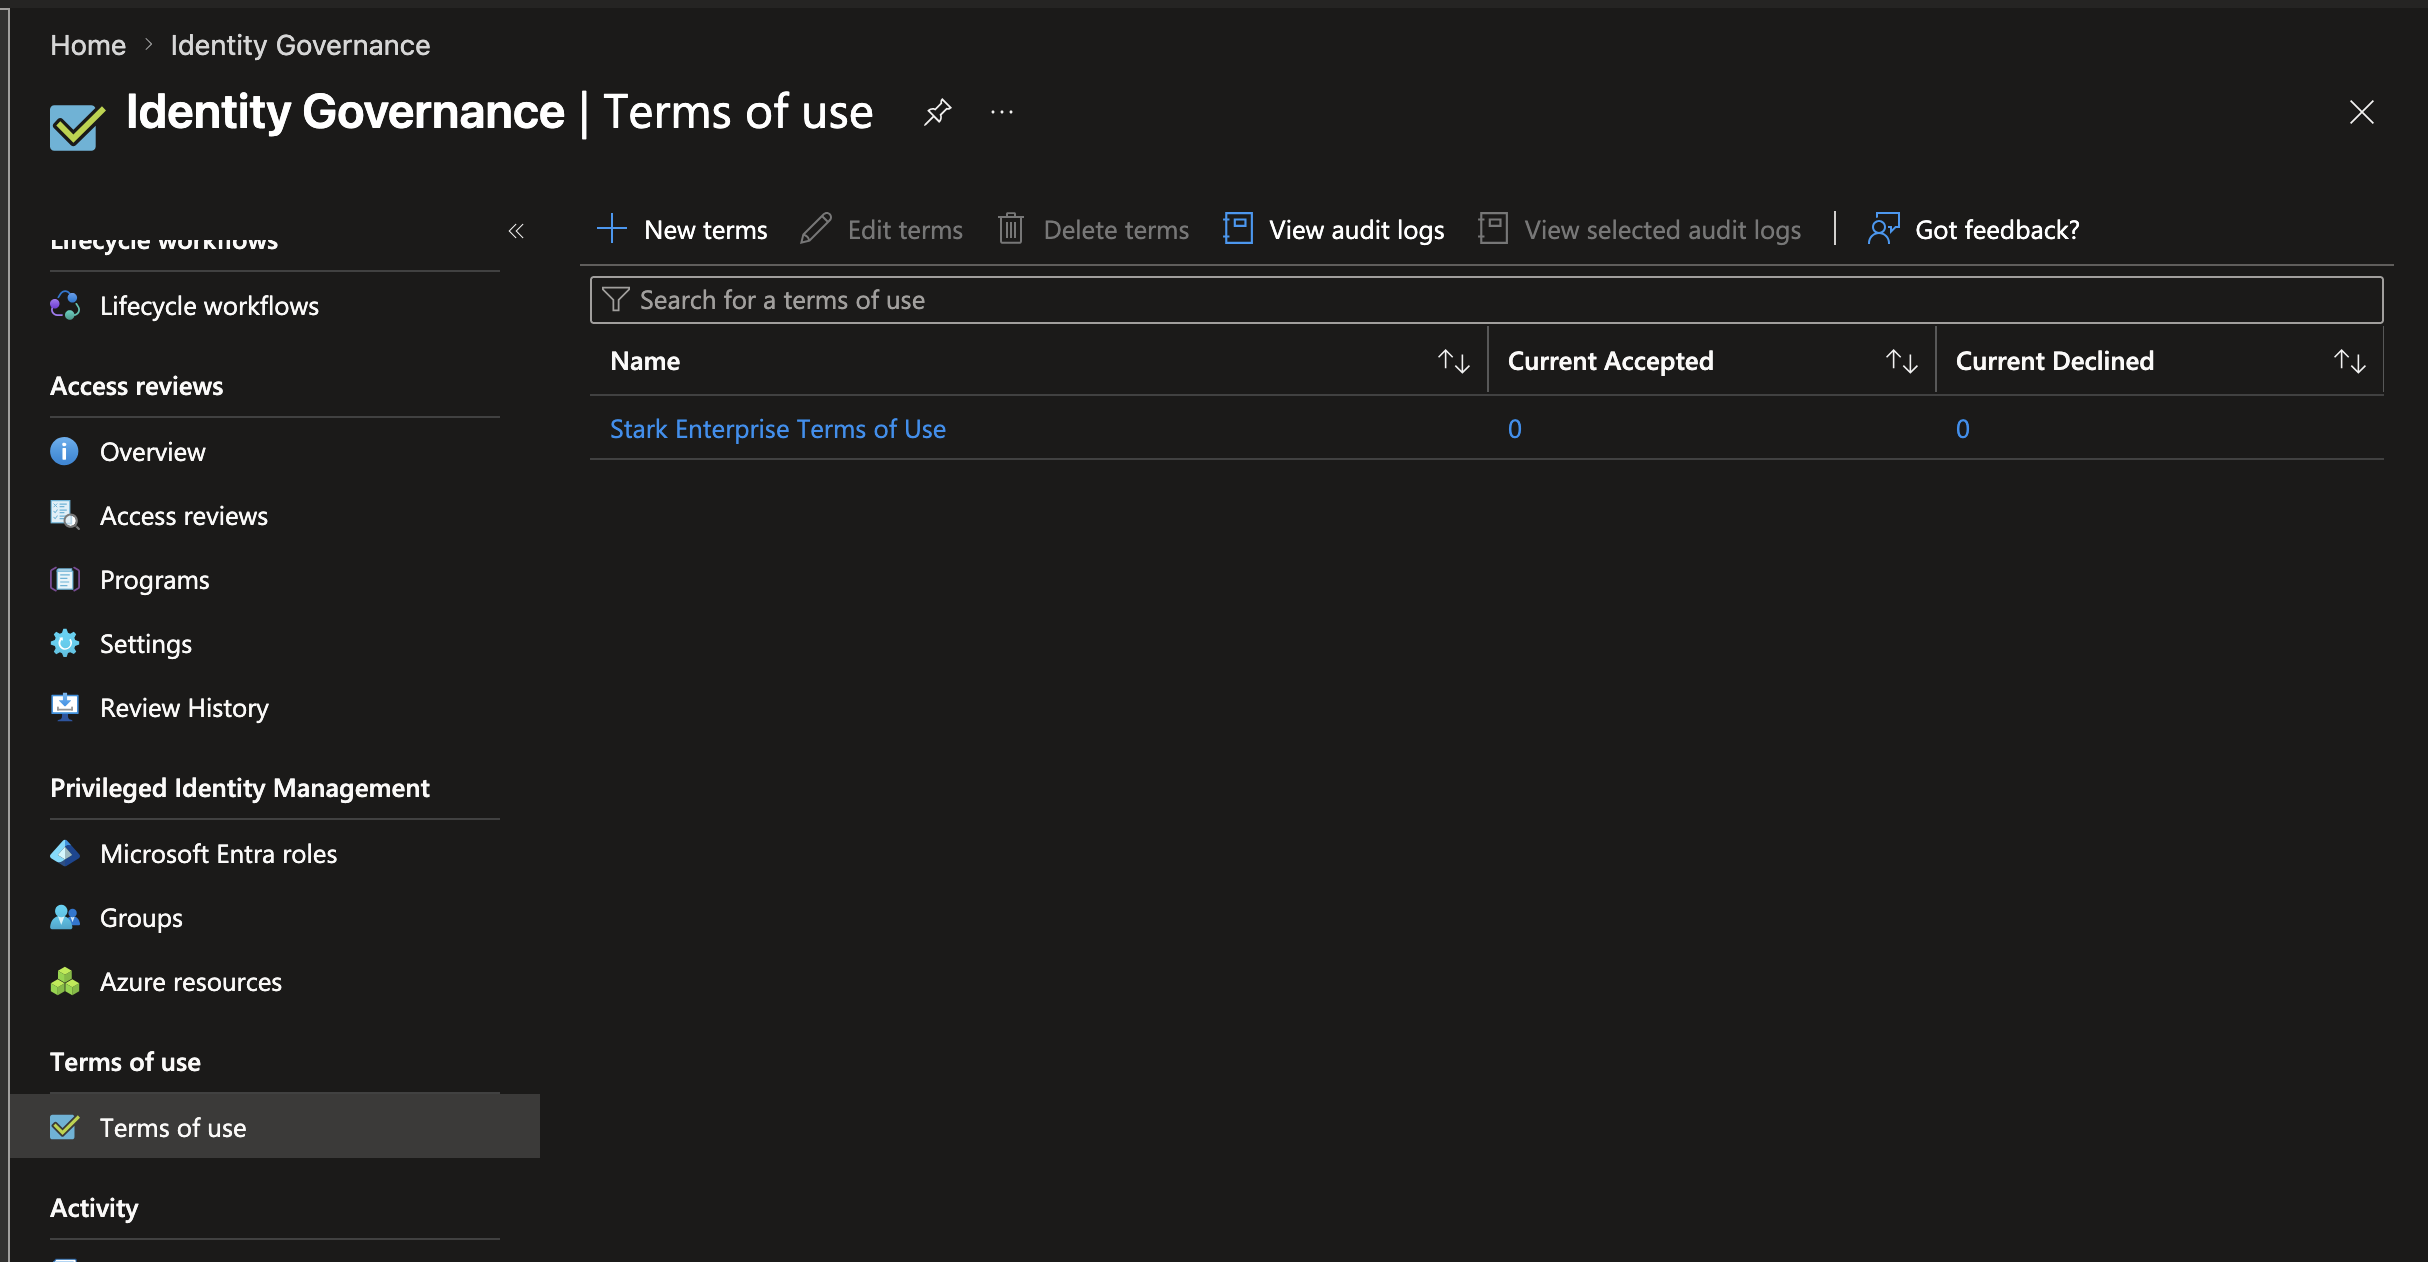Screen dimensions: 2428x1262
Task: Focus the Search for a terms of use field
Action: [1486, 300]
